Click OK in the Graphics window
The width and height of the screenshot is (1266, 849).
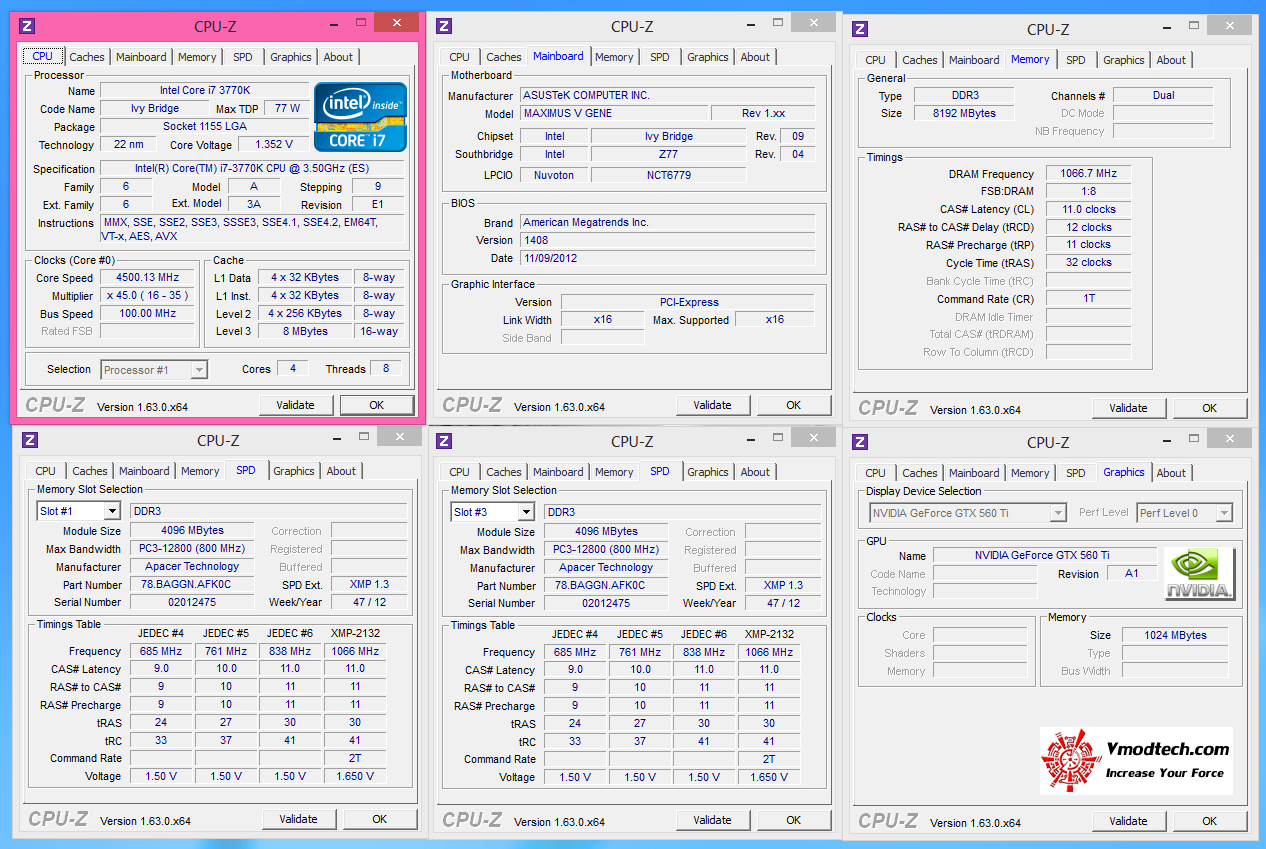click(x=1209, y=821)
